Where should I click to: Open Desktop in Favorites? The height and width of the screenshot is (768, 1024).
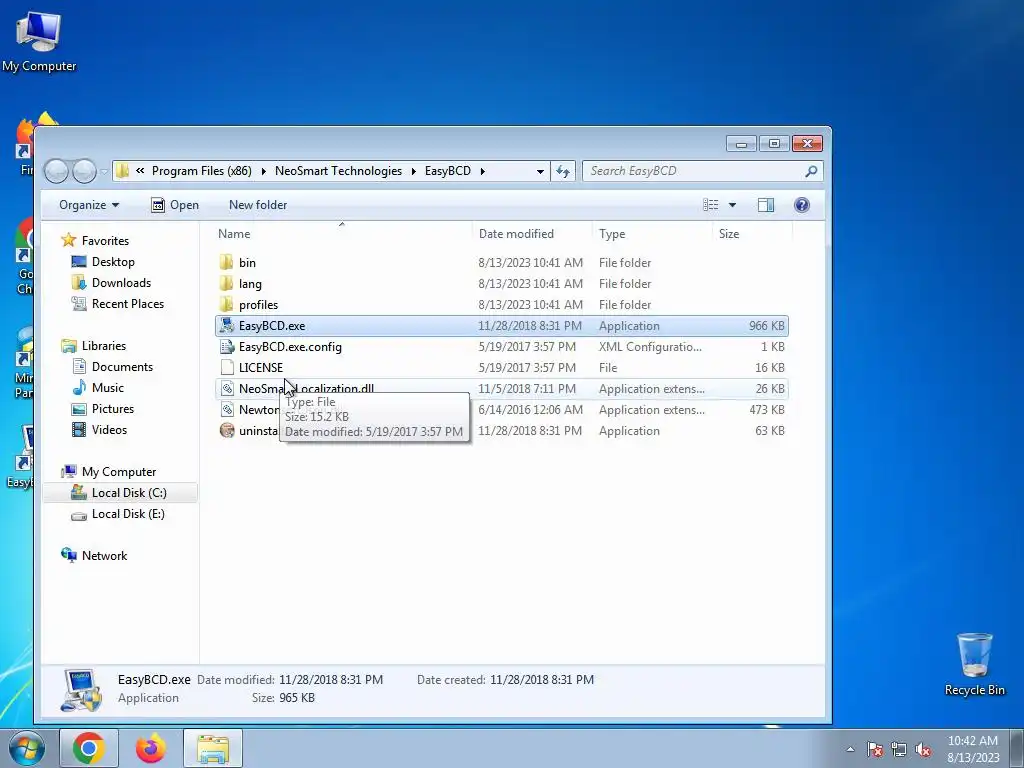(113, 262)
